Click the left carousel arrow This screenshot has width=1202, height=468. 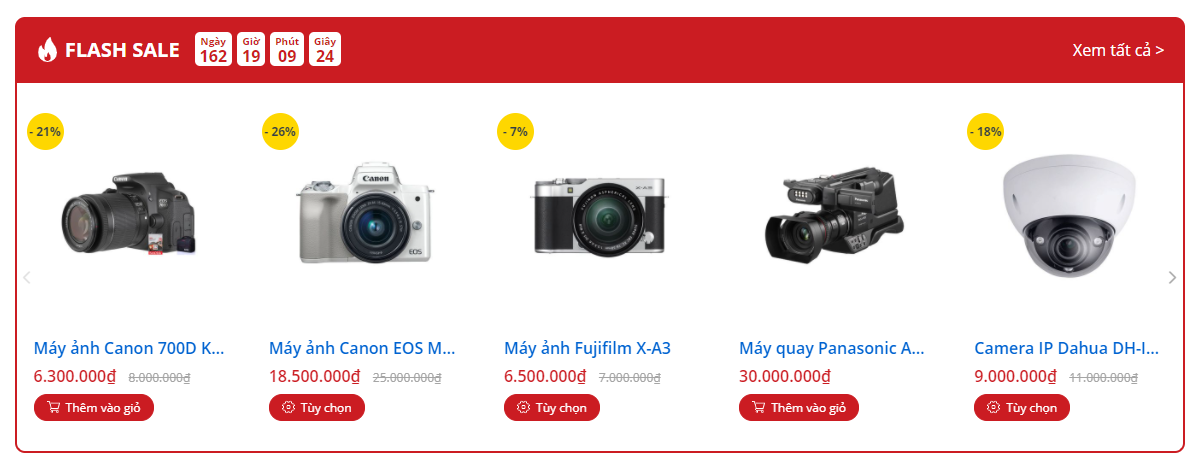point(27,278)
